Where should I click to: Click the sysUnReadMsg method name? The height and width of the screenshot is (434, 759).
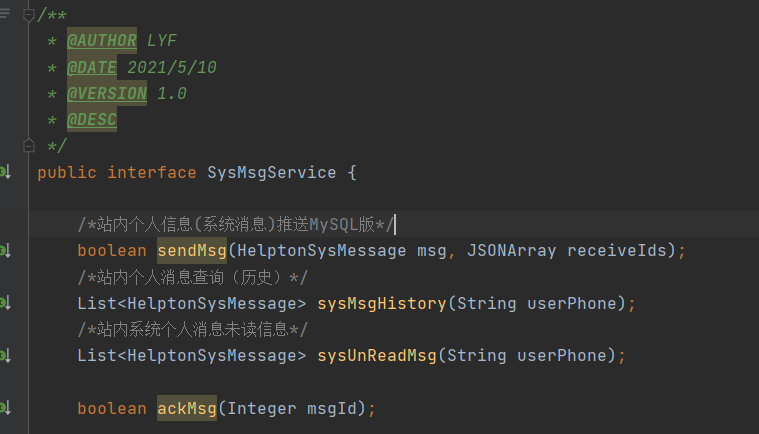coord(376,355)
